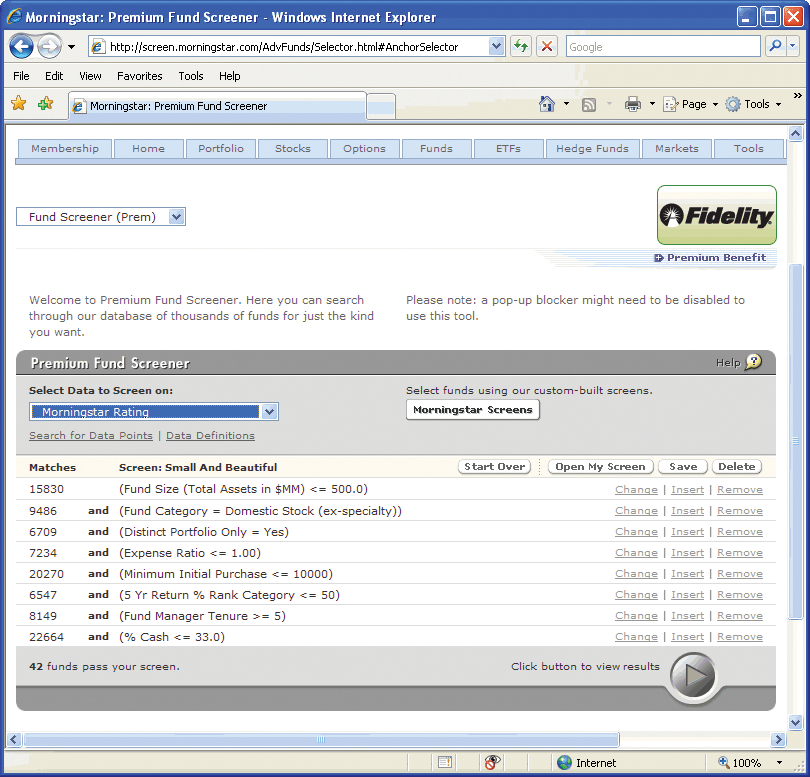This screenshot has width=810, height=777.
Task: Expand the address bar URL dropdown
Action: tap(497, 46)
